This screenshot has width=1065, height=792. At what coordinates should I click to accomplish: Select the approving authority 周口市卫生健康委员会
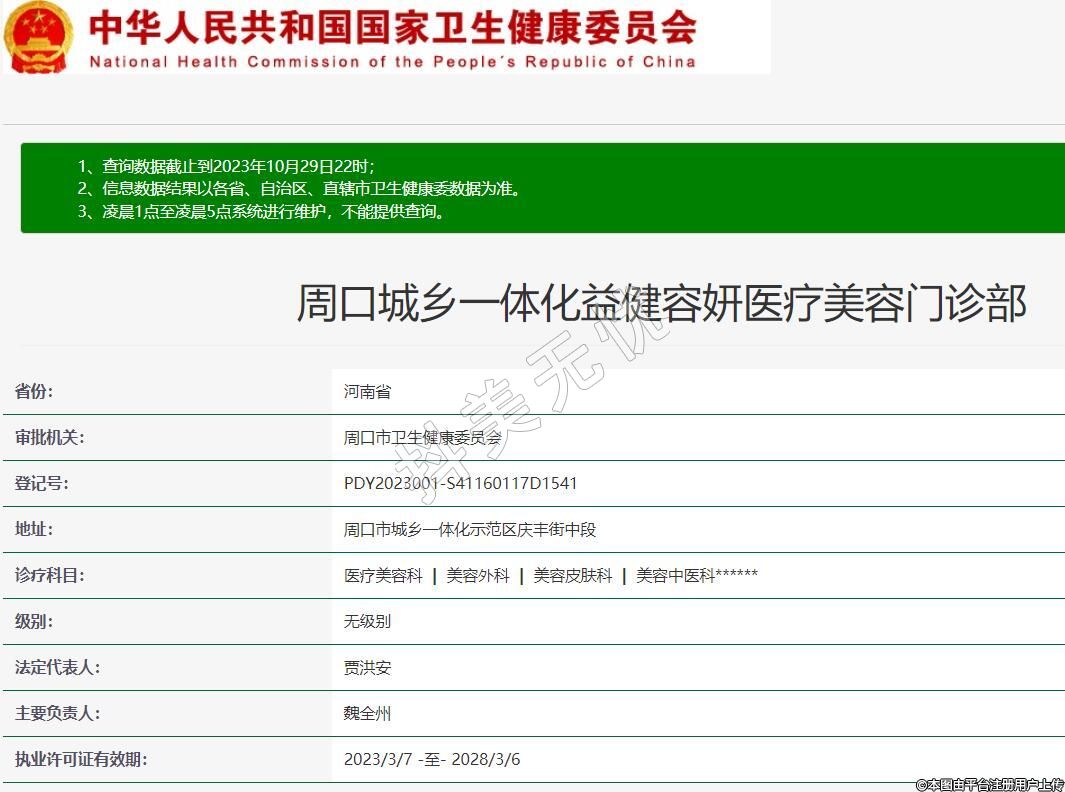click(x=423, y=438)
